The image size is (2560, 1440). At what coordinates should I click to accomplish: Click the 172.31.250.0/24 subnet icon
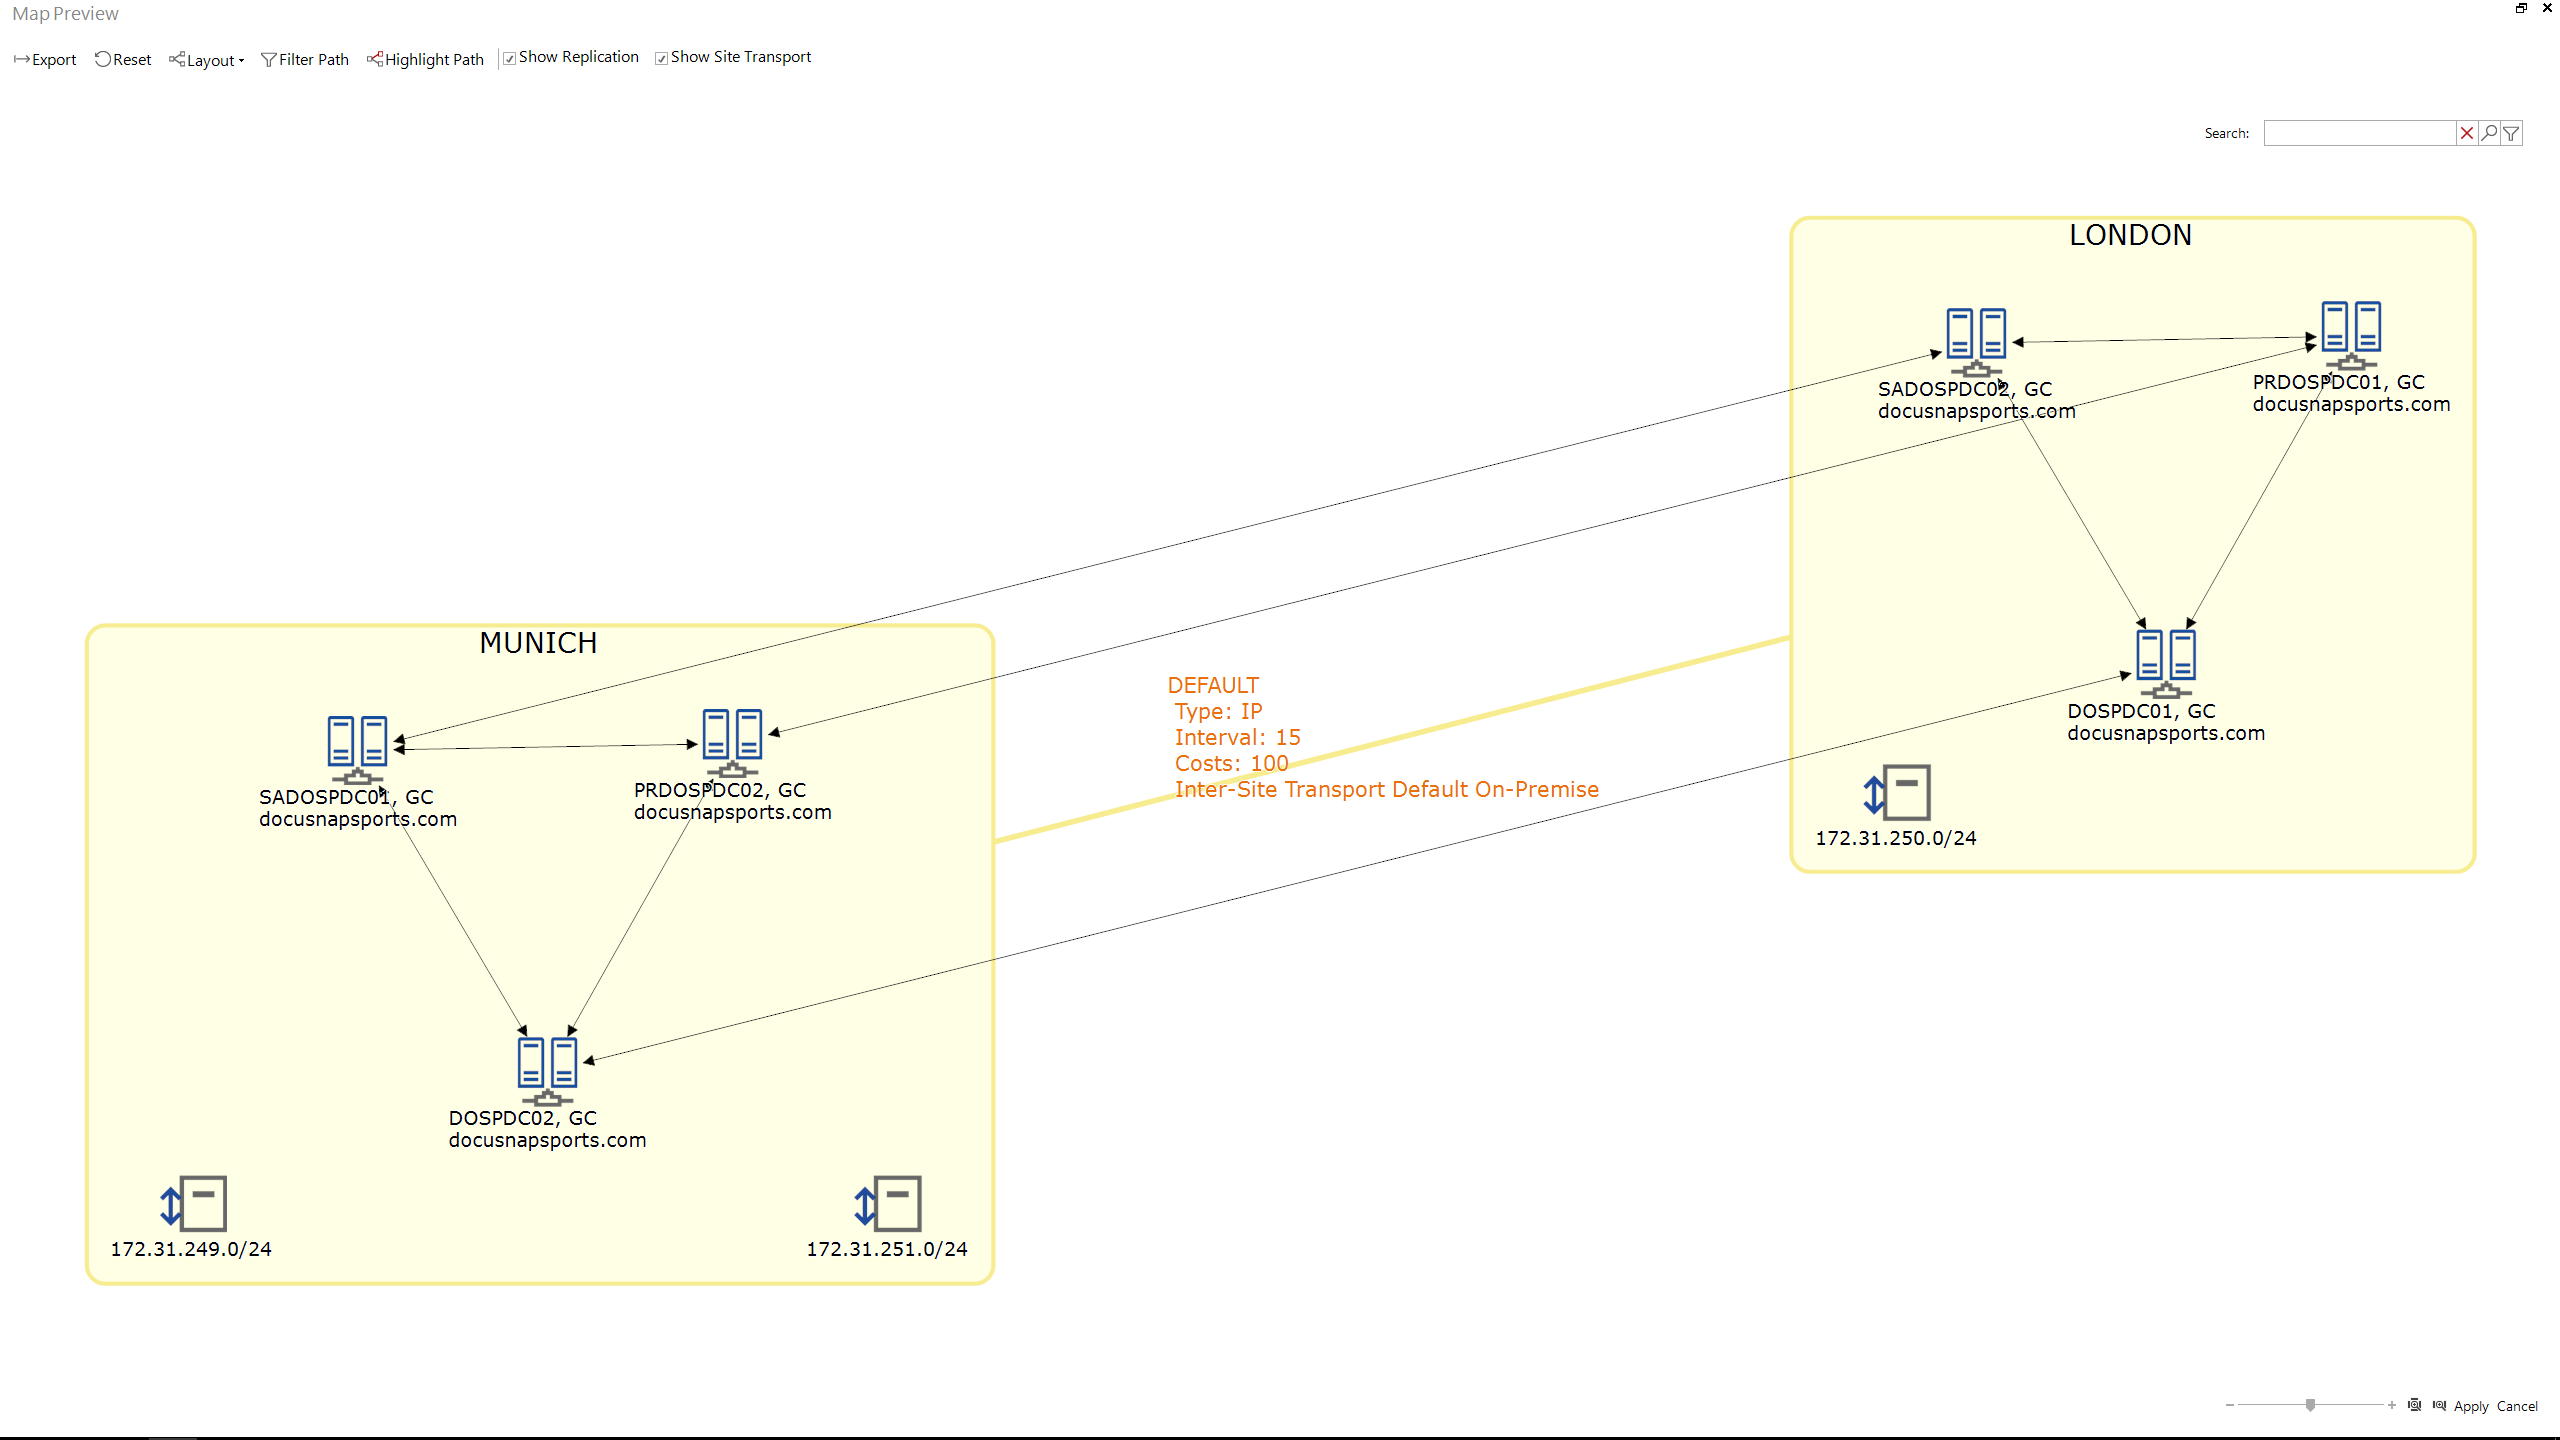1897,793
